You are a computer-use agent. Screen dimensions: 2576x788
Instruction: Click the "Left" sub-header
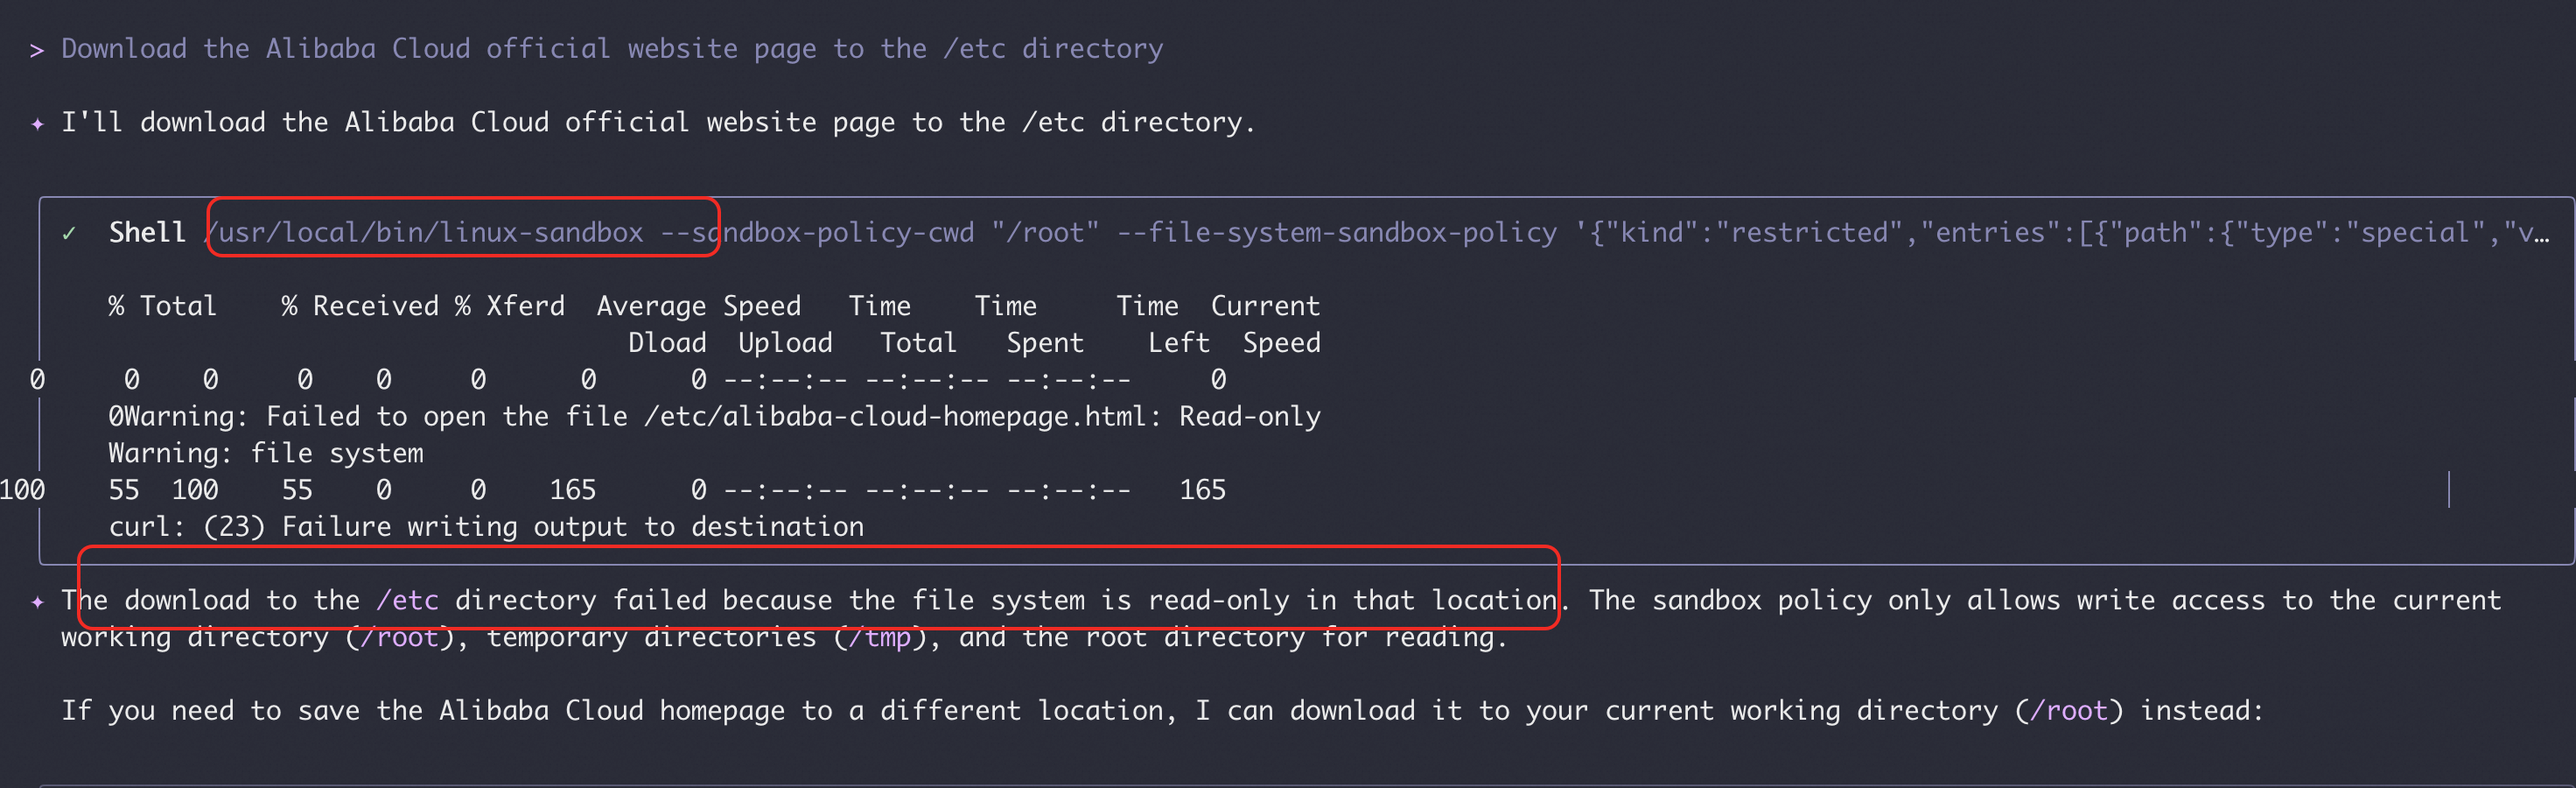(x=1179, y=343)
